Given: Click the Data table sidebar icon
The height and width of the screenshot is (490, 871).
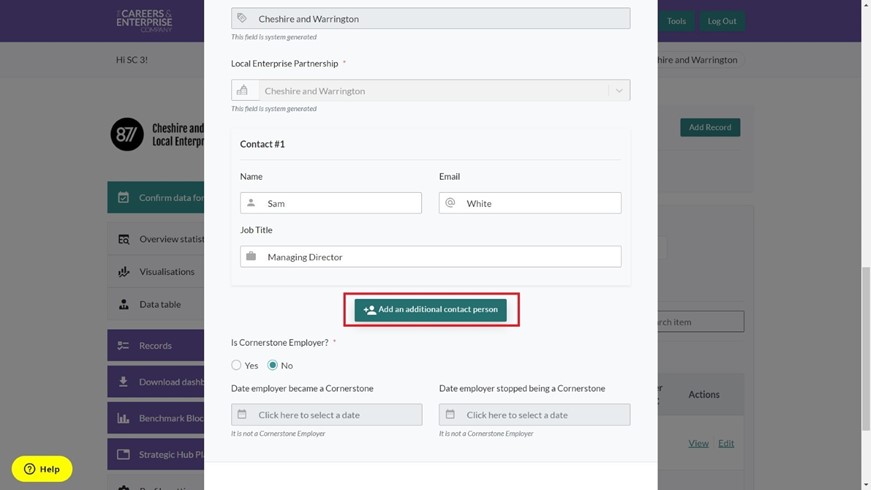Looking at the screenshot, I should 124,304.
